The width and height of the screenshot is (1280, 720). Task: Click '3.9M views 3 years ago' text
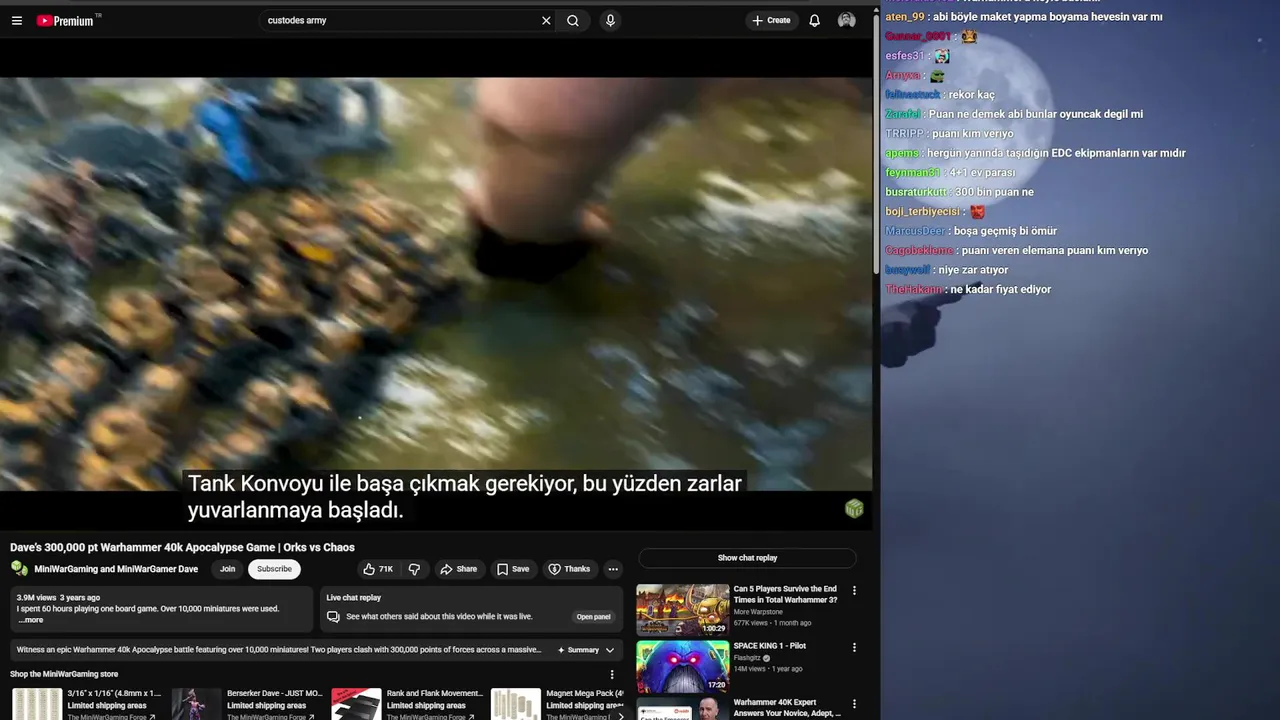[x=58, y=598]
